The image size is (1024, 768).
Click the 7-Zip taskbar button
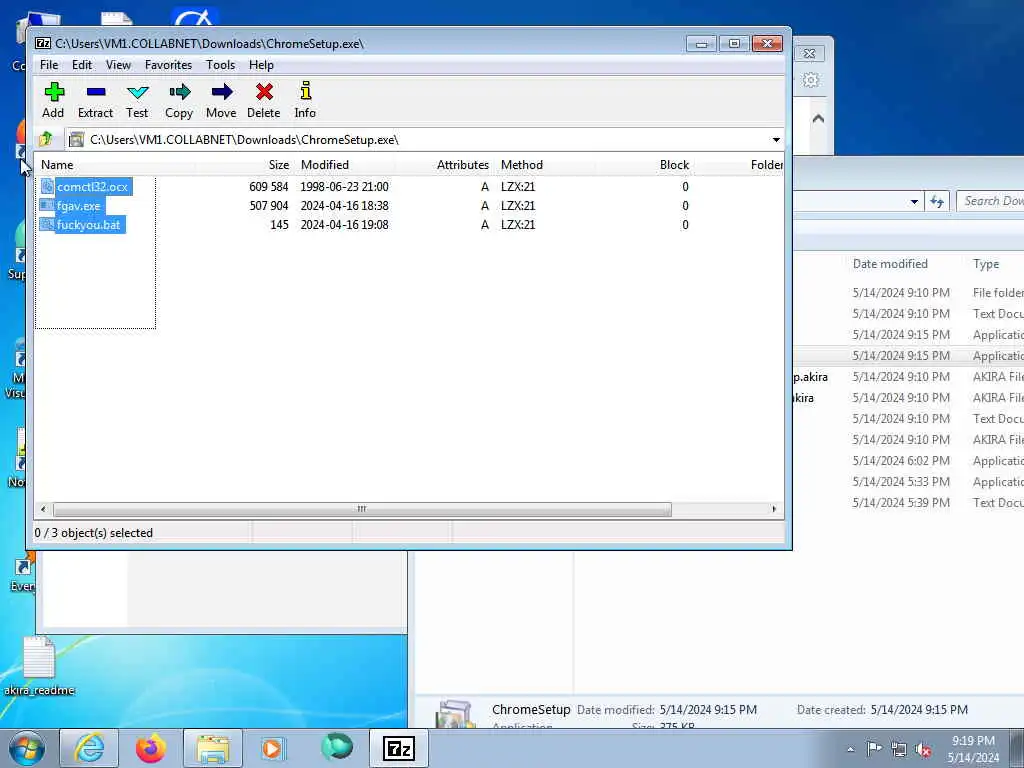[x=399, y=748]
